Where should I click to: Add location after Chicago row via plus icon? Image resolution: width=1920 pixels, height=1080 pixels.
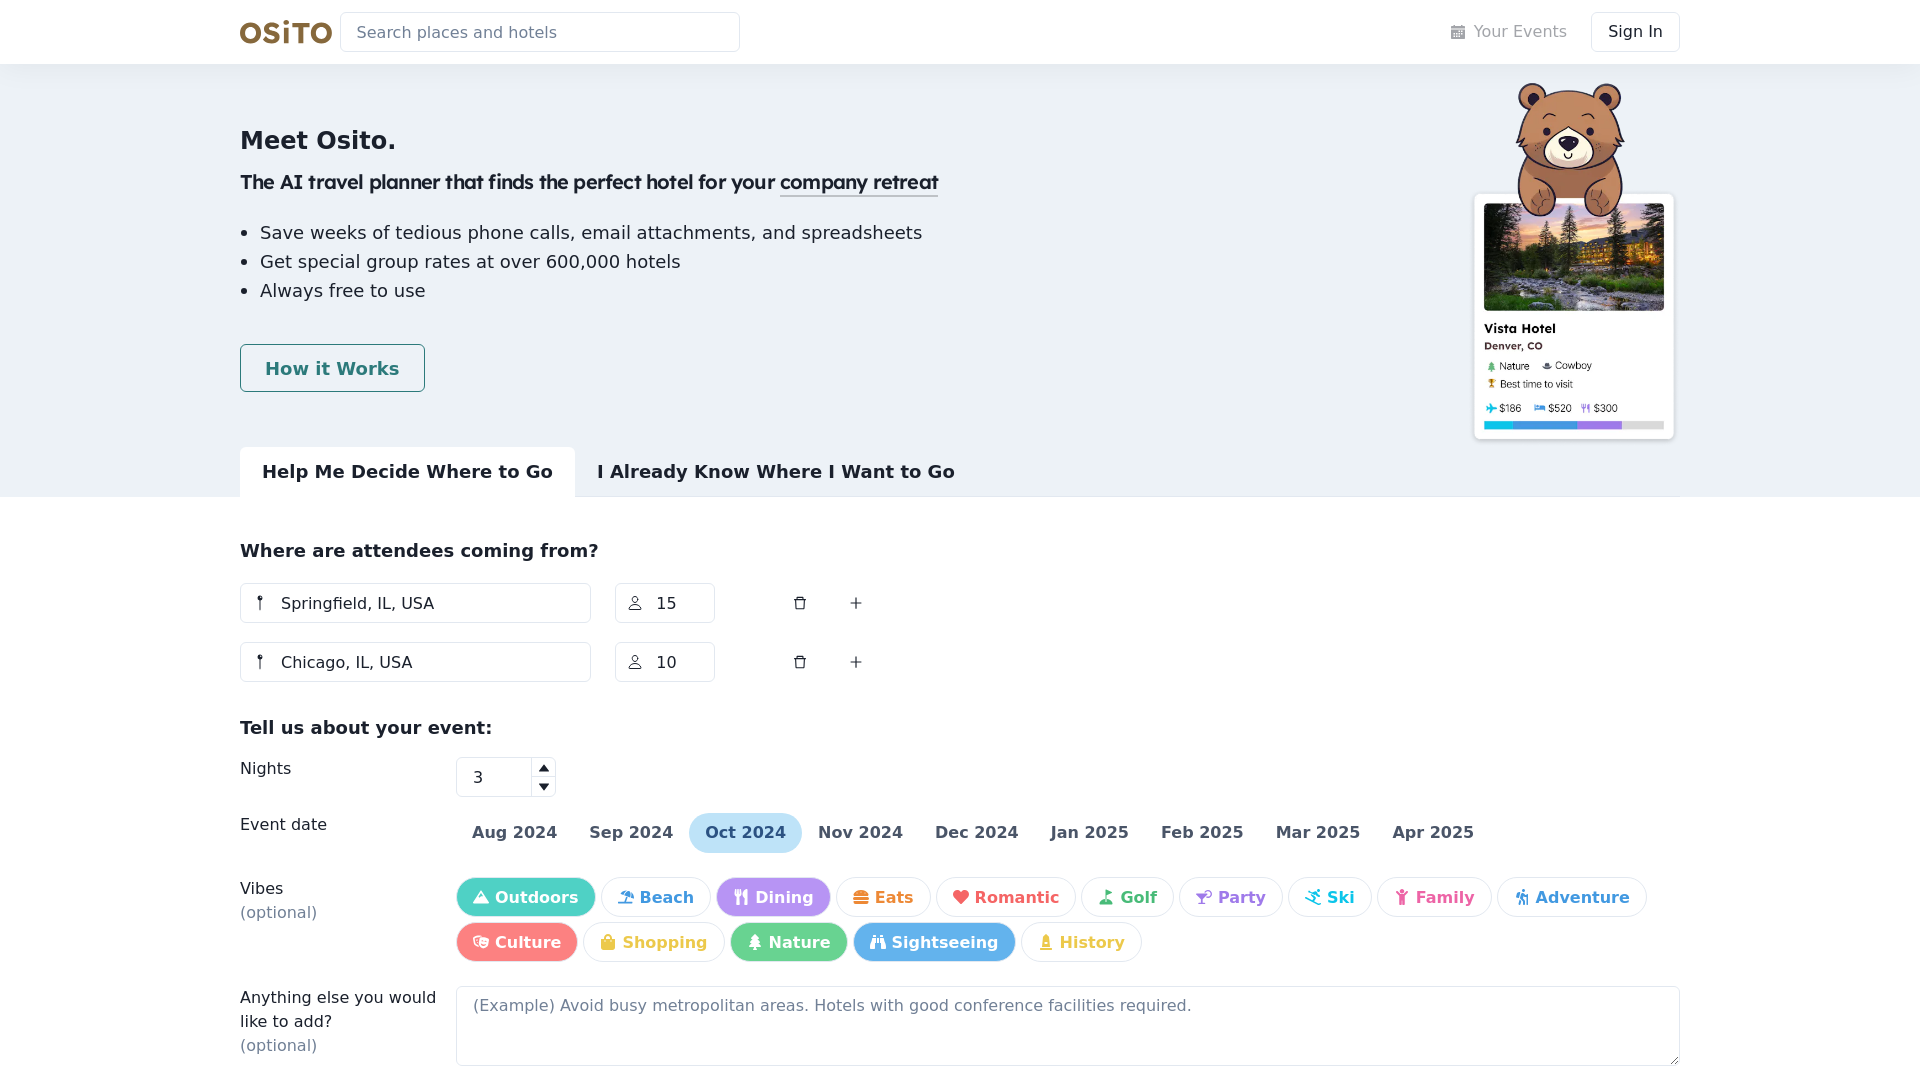856,662
